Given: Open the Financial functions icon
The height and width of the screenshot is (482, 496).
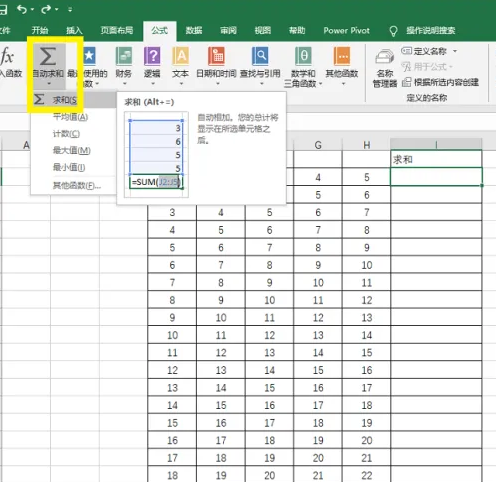Looking at the screenshot, I should [124, 56].
